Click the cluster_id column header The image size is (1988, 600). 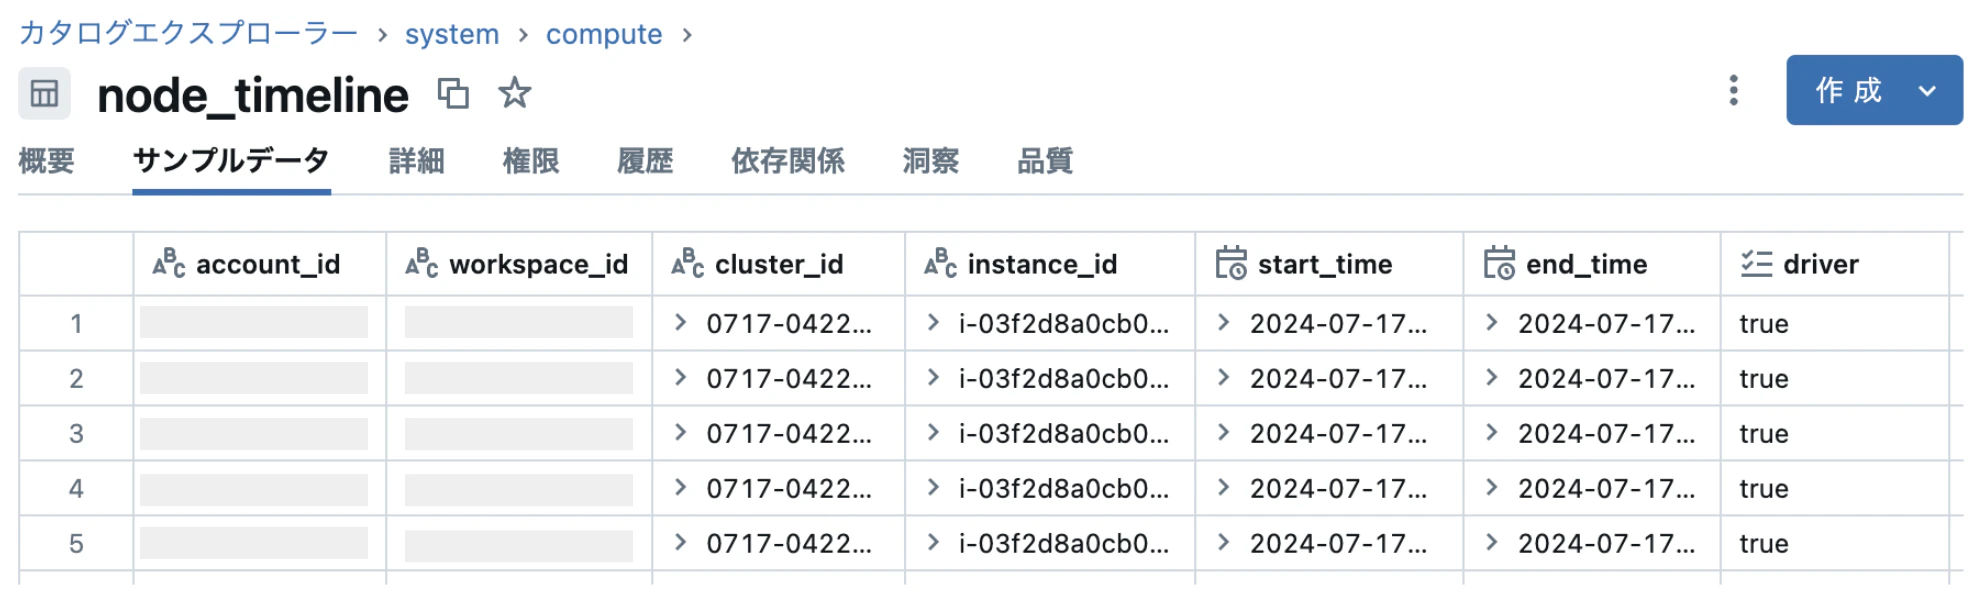tap(779, 264)
